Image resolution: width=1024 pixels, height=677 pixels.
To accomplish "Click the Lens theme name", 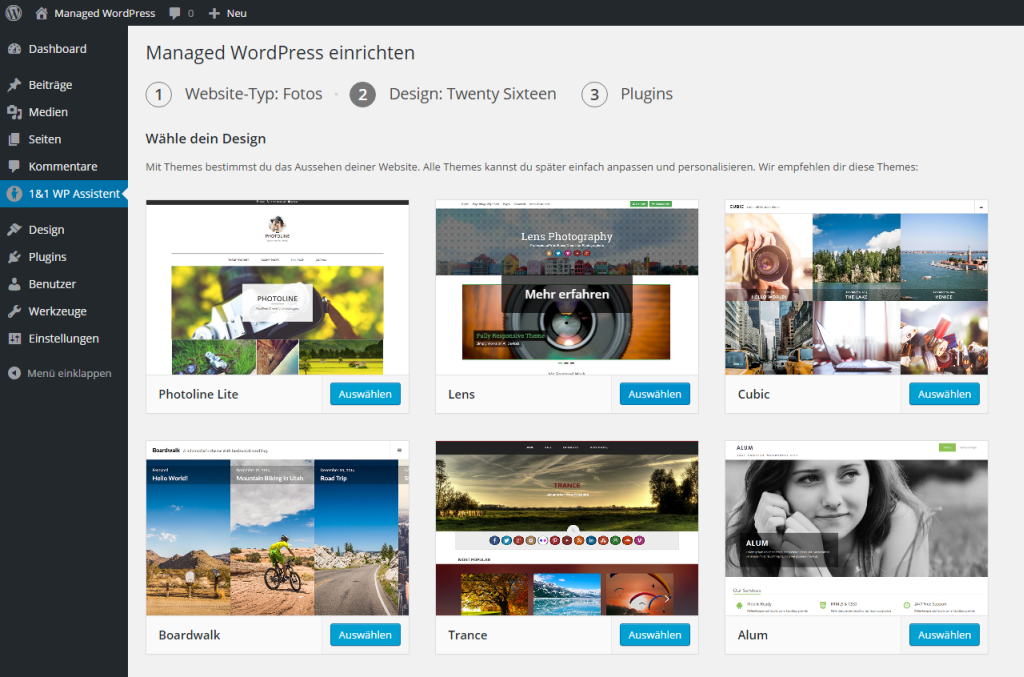I will coord(461,394).
